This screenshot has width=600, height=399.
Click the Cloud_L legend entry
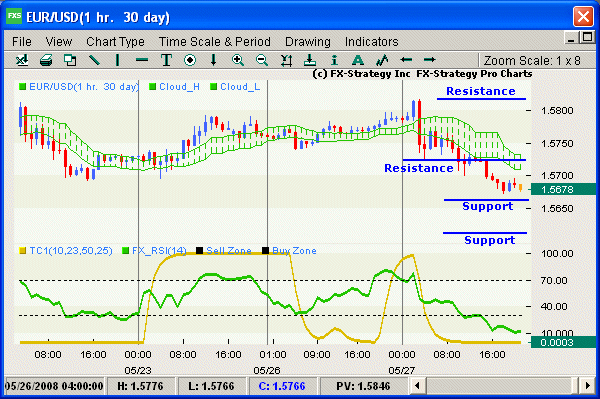click(x=235, y=87)
